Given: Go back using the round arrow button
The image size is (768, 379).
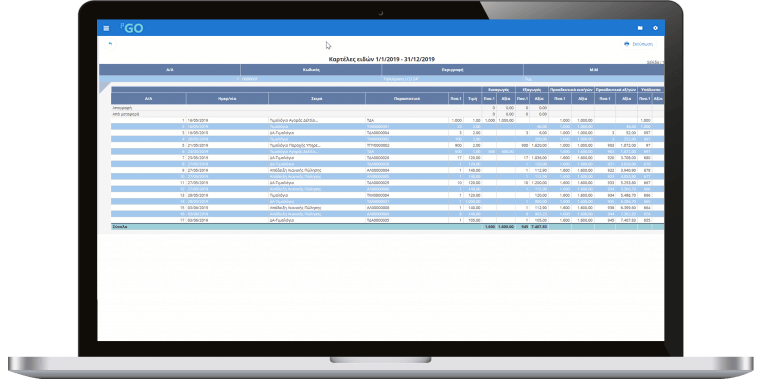Looking at the screenshot, I should [x=110, y=44].
